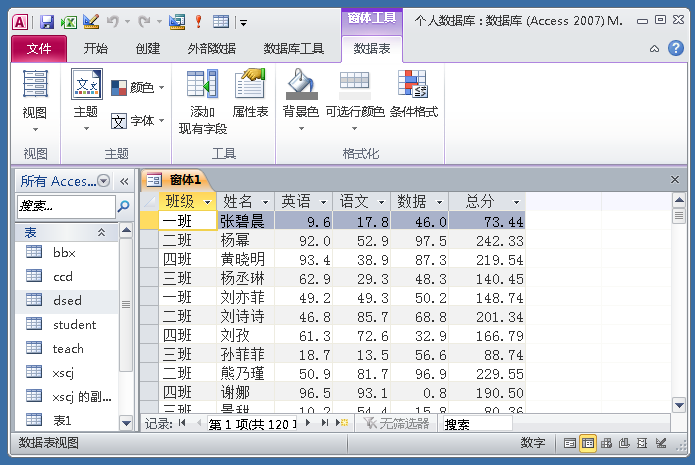695x465 pixels.
Task: Open the student table in navigation pane
Action: coord(74,324)
